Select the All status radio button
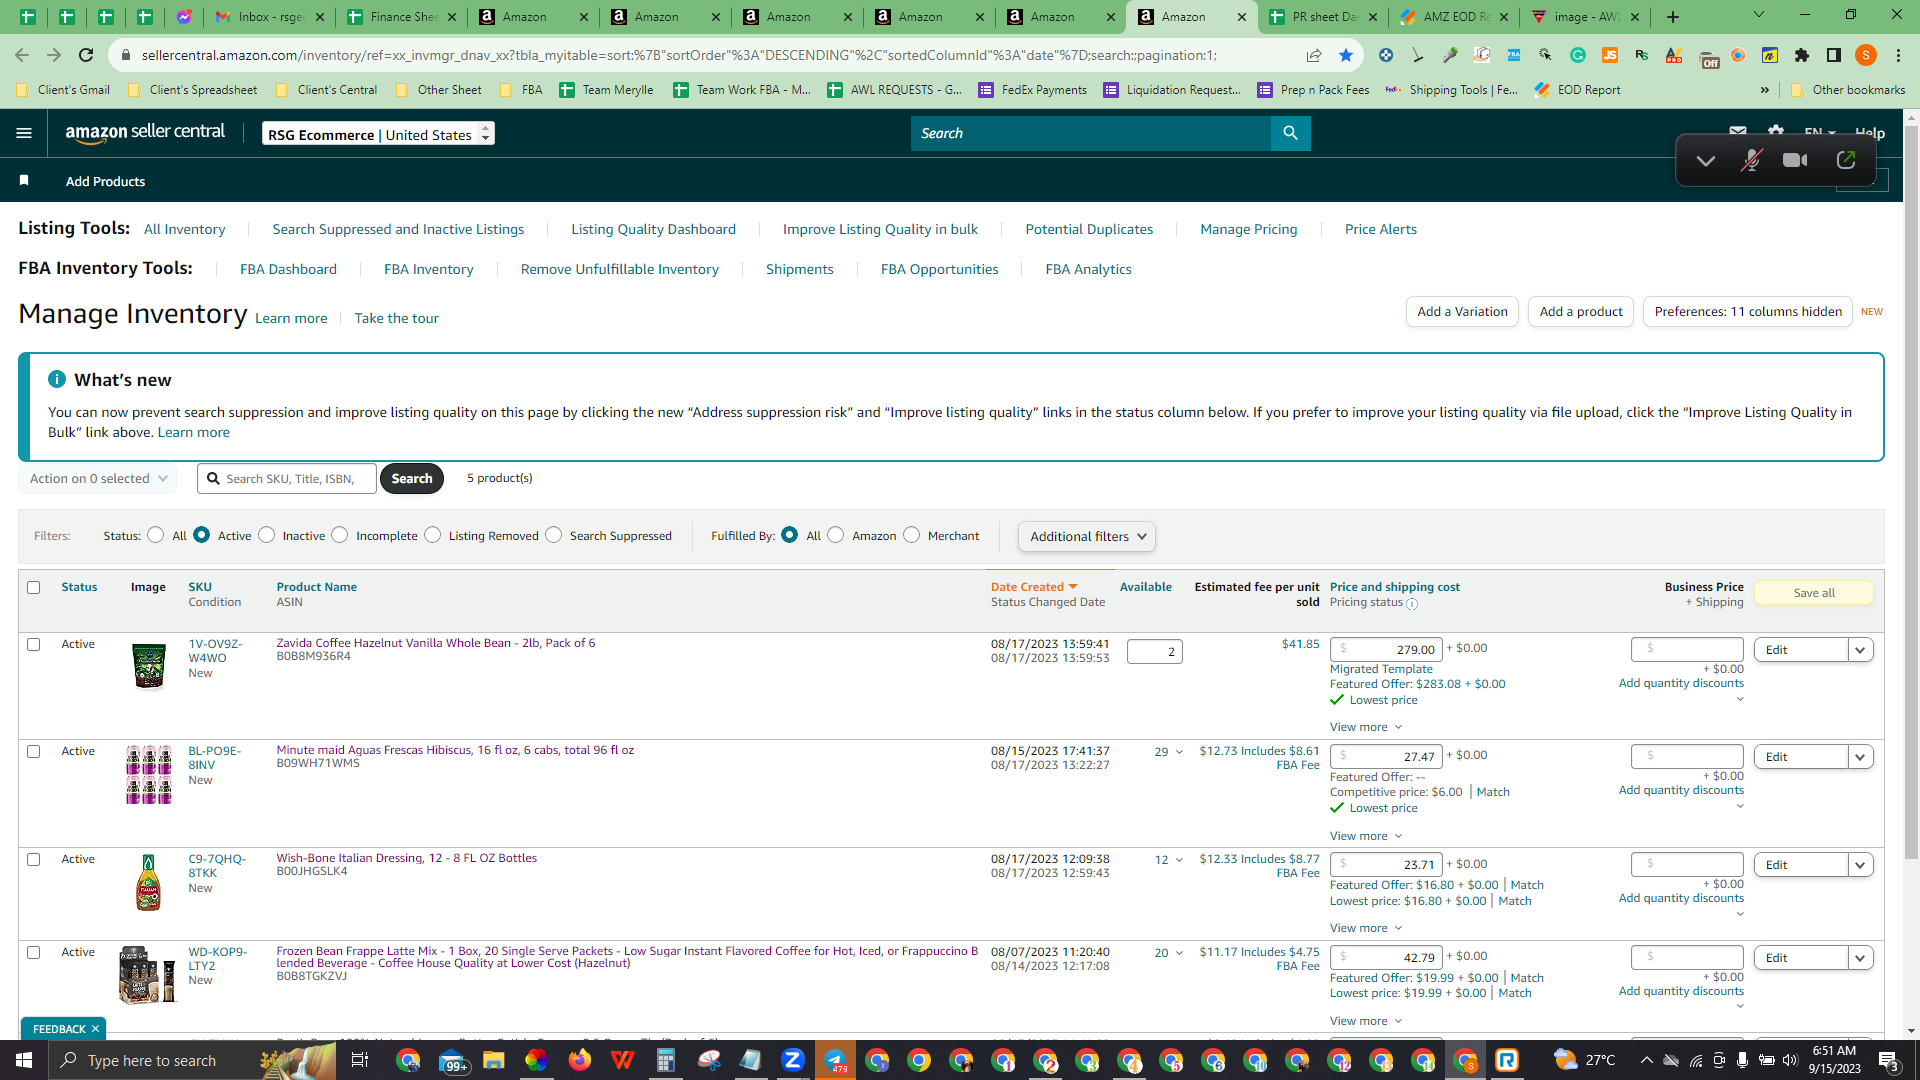Viewport: 1920px width, 1080px height. [155, 535]
